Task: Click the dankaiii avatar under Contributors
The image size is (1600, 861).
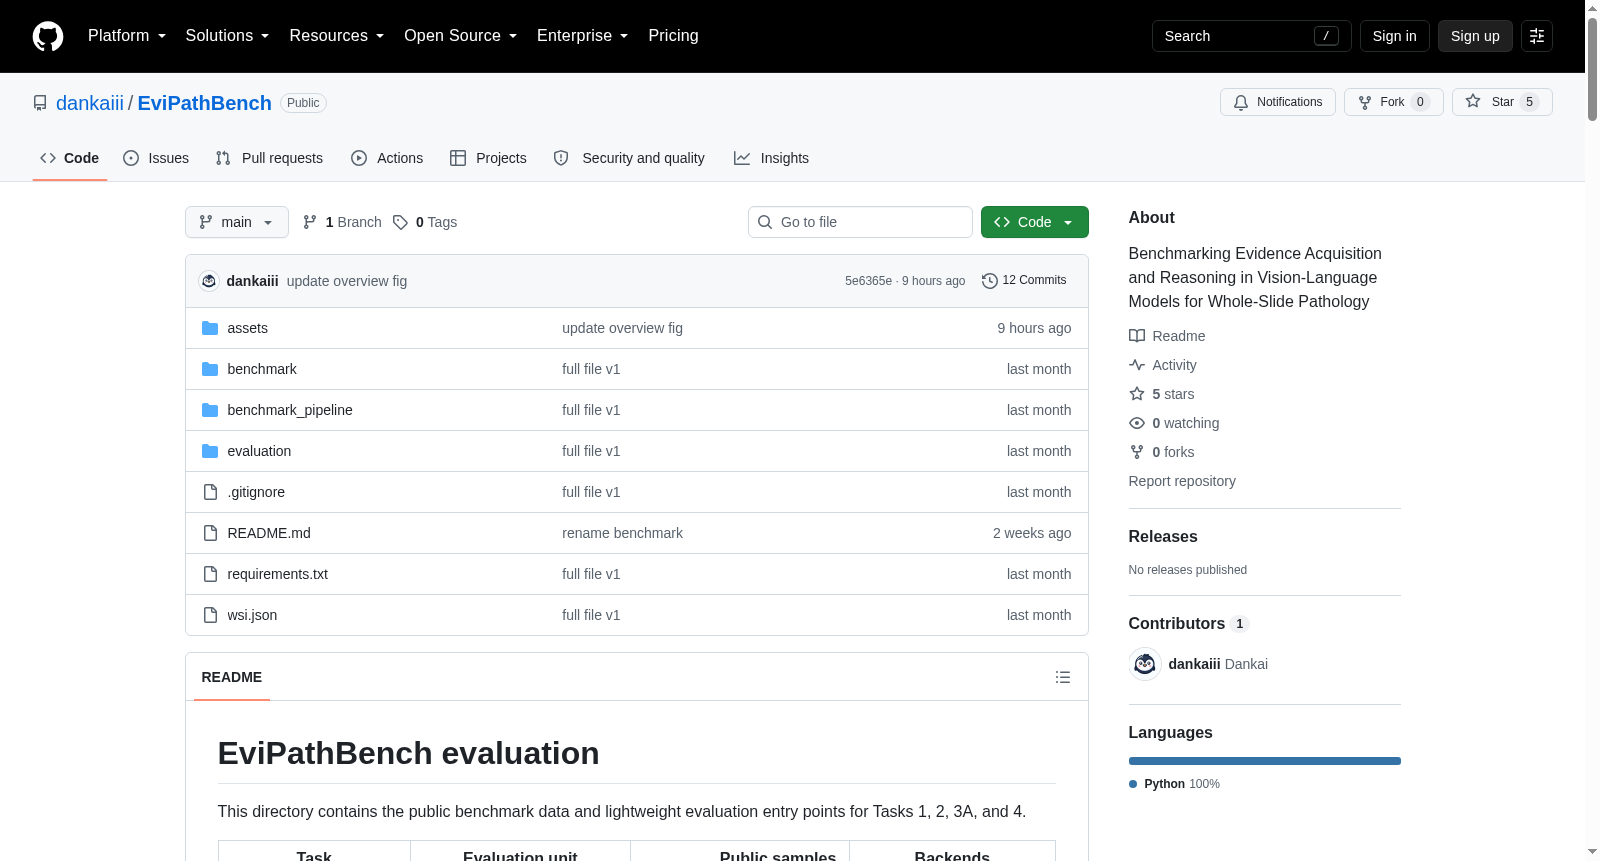Action: [1145, 664]
